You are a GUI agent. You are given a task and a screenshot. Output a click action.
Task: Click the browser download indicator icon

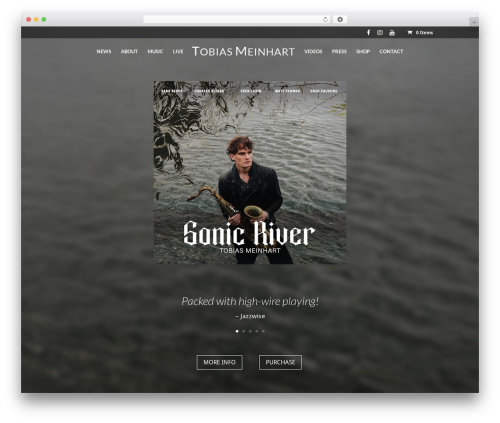(x=340, y=19)
